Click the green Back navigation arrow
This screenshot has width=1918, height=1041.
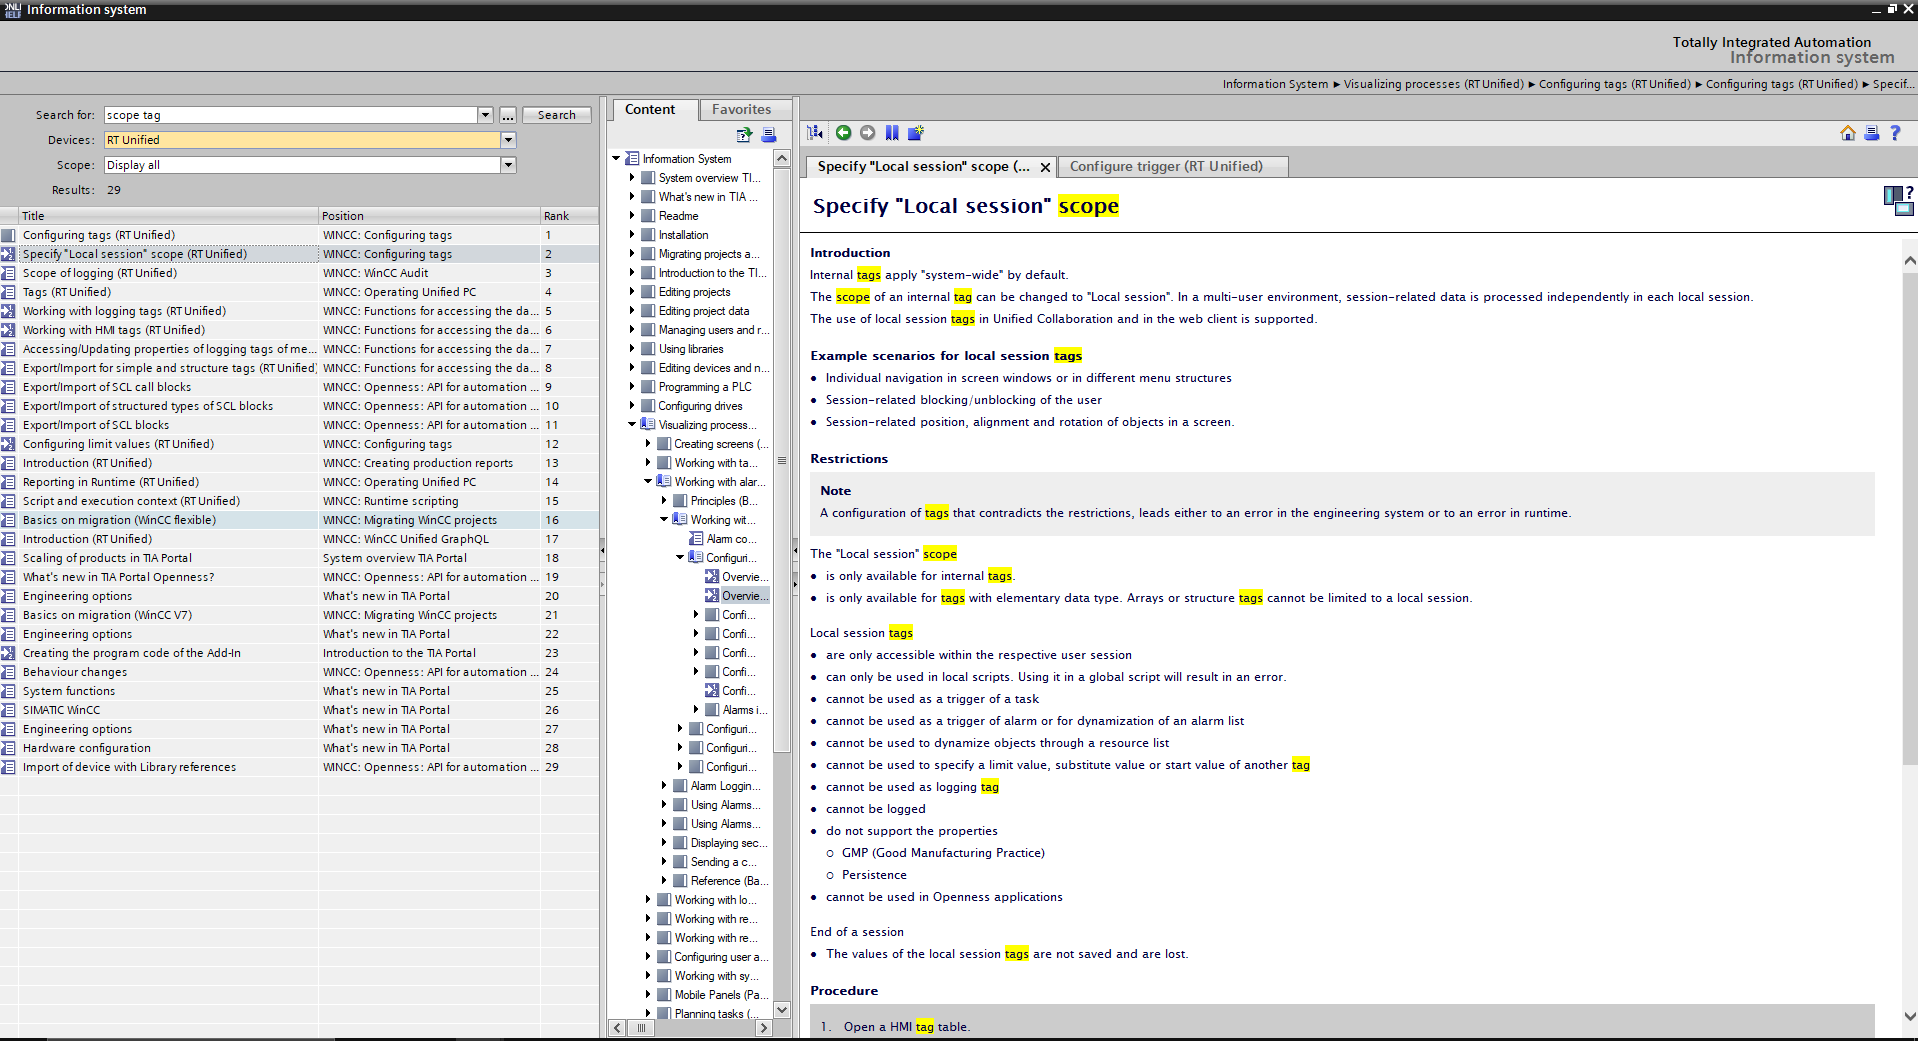pos(843,133)
